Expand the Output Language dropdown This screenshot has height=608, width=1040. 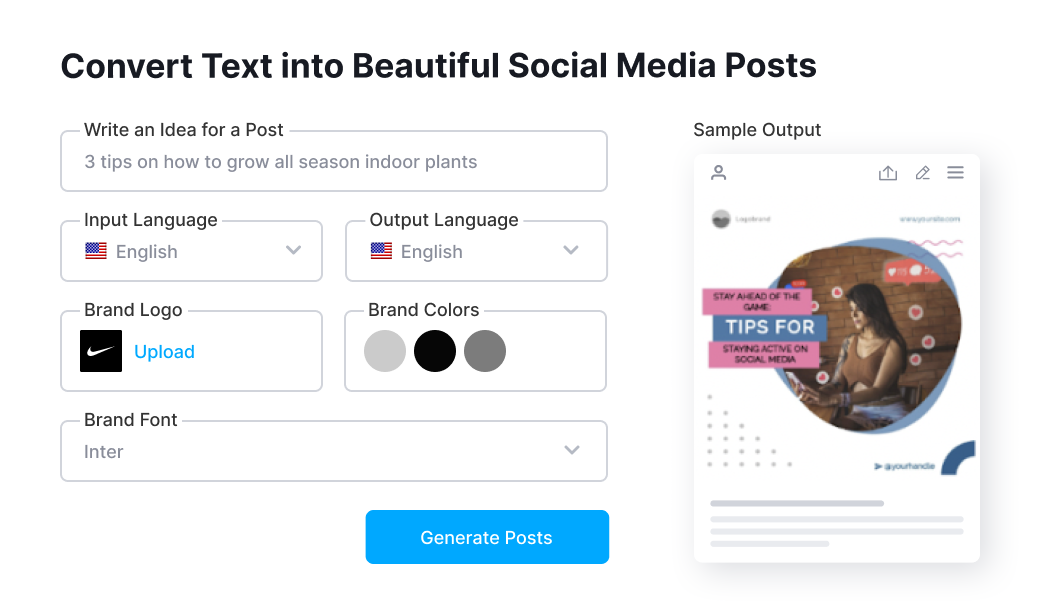point(571,250)
